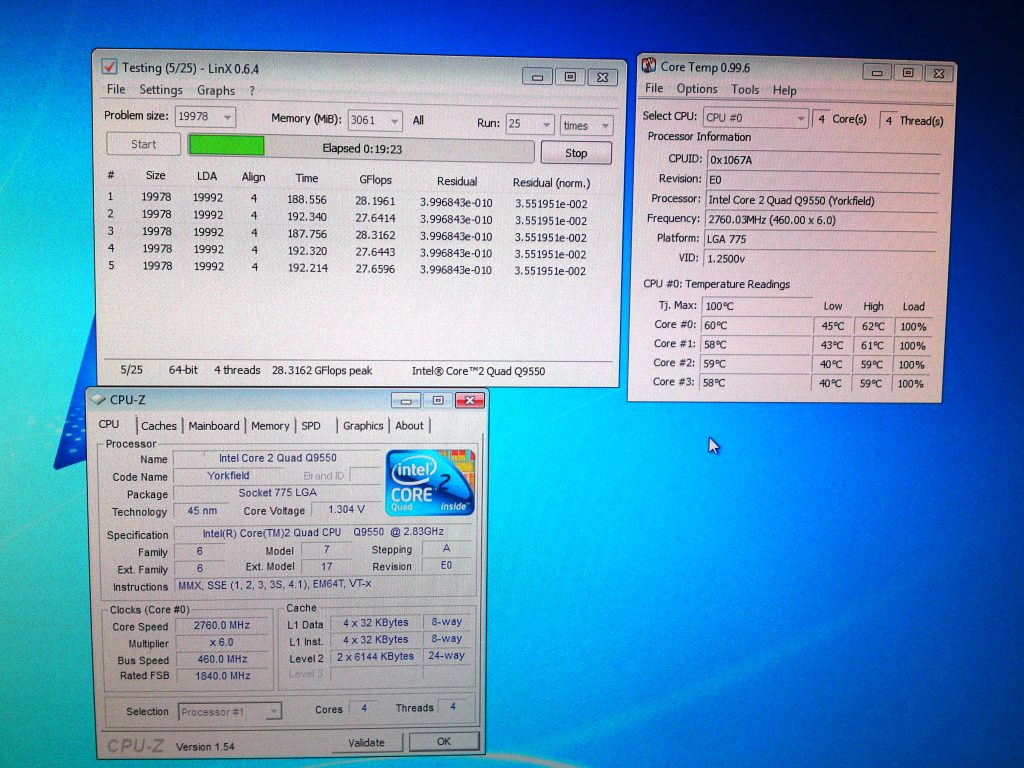The height and width of the screenshot is (768, 1024).
Task: Open the LinX question mark help menu
Action: pyautogui.click(x=251, y=91)
